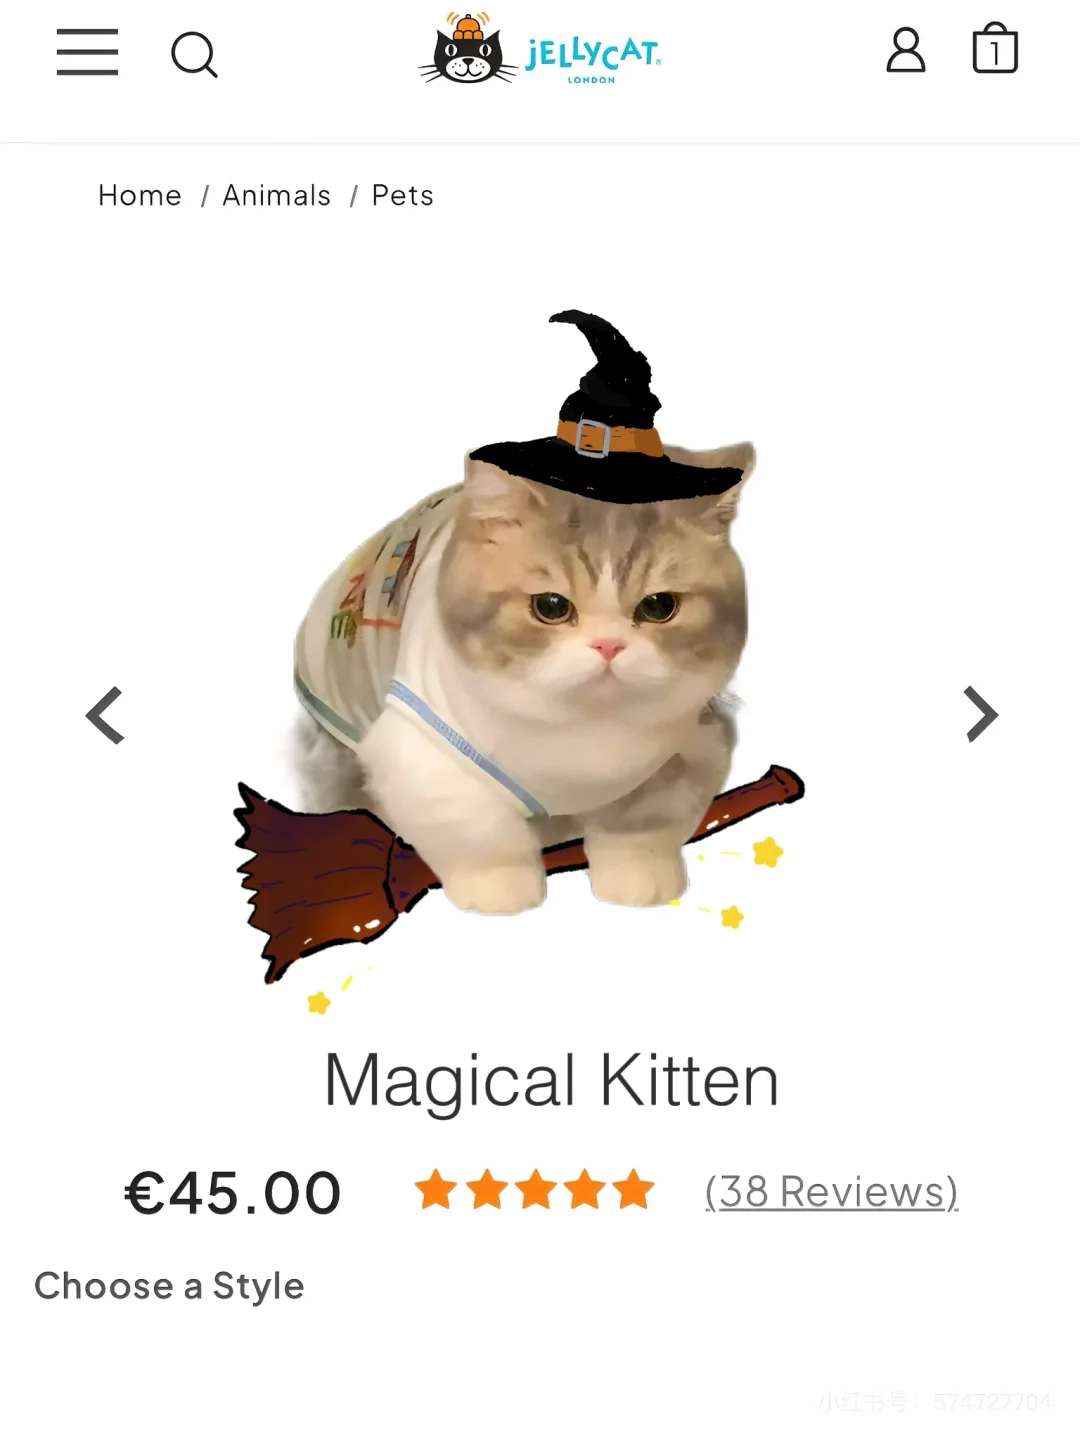The image size is (1080, 1440).
Task: View the shopping bag with 1 item
Action: 995,48
